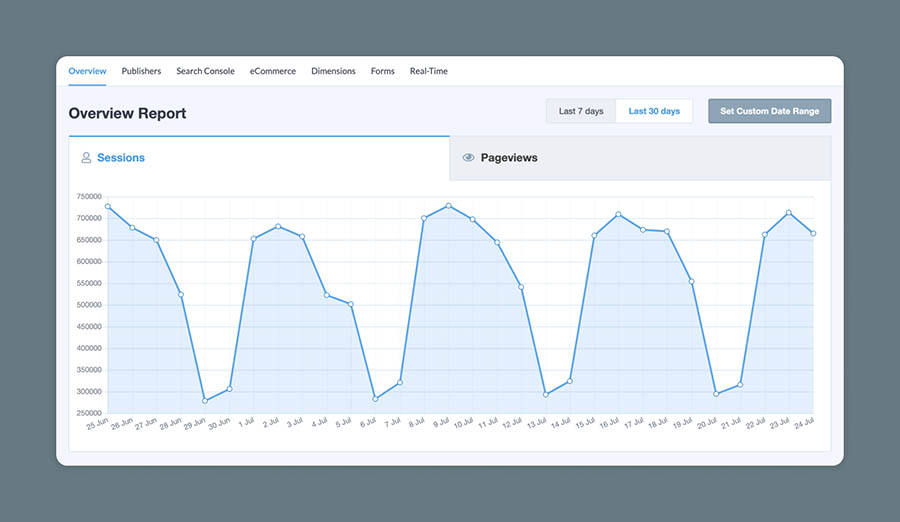Open the Overview tab
Viewport: 900px width, 522px height.
[x=88, y=71]
